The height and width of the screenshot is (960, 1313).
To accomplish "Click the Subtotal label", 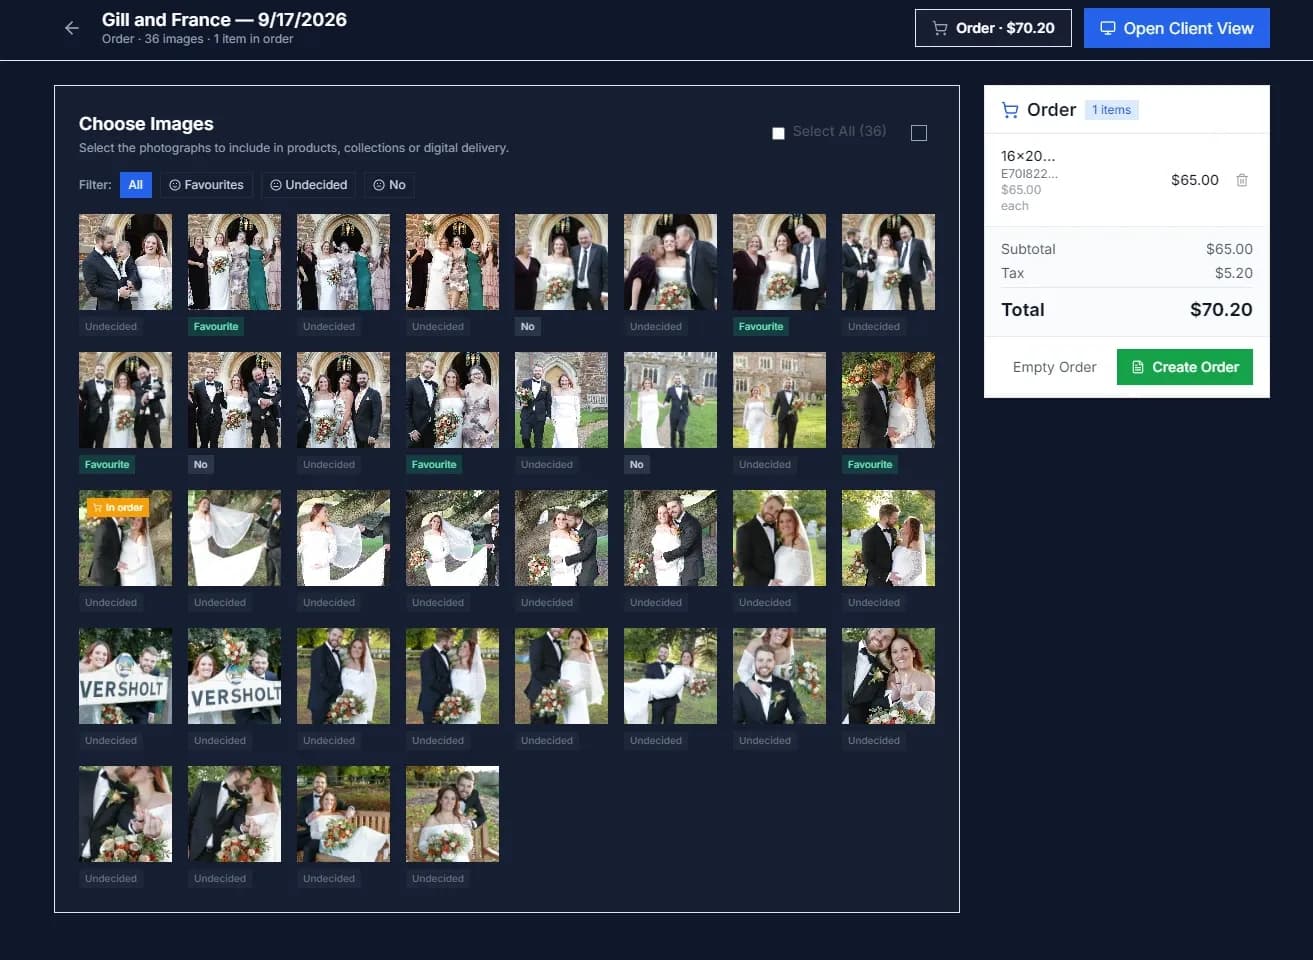I will 1028,249.
